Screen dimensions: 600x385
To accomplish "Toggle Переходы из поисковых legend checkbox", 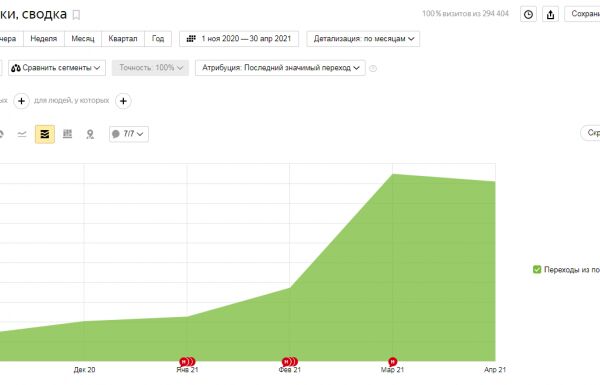I will pos(537,269).
